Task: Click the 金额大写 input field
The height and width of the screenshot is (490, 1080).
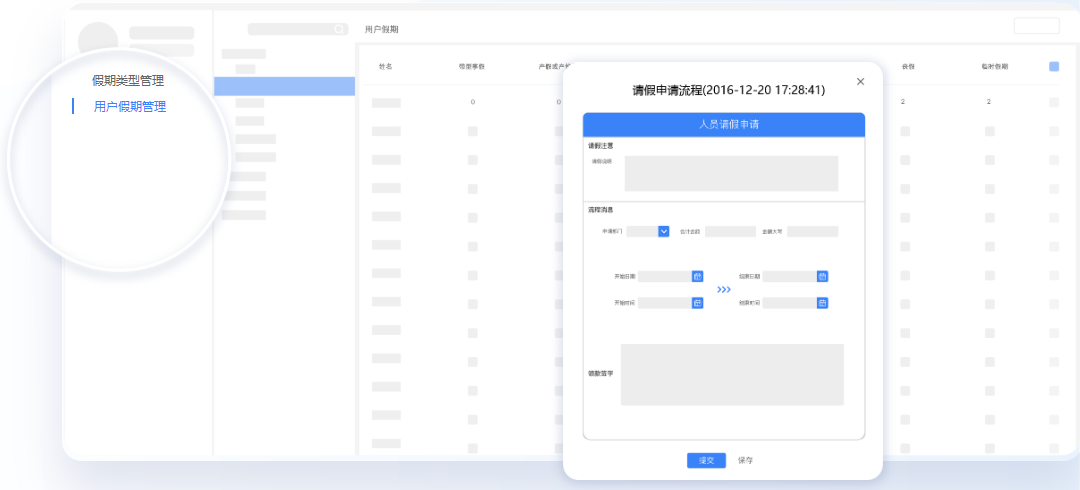Action: [x=812, y=231]
